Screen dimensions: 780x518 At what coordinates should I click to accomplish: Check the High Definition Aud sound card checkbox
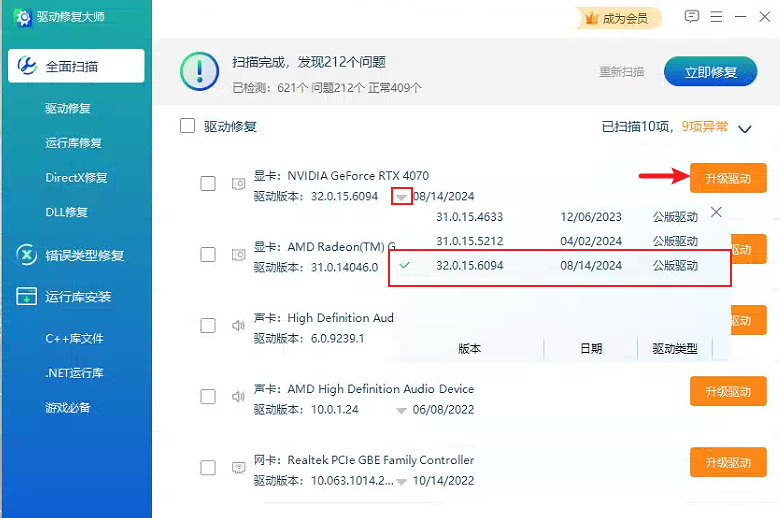tap(208, 326)
